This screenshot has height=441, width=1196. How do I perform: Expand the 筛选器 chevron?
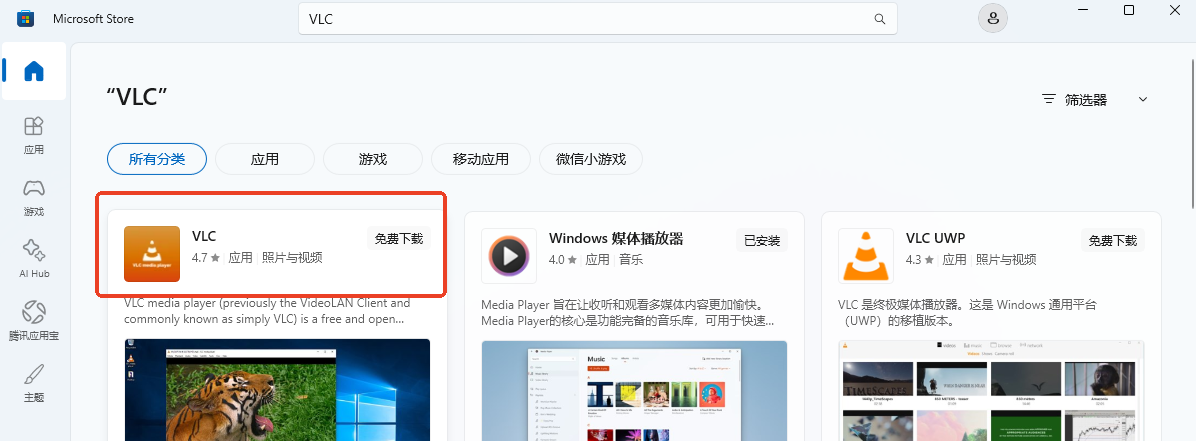click(1143, 99)
